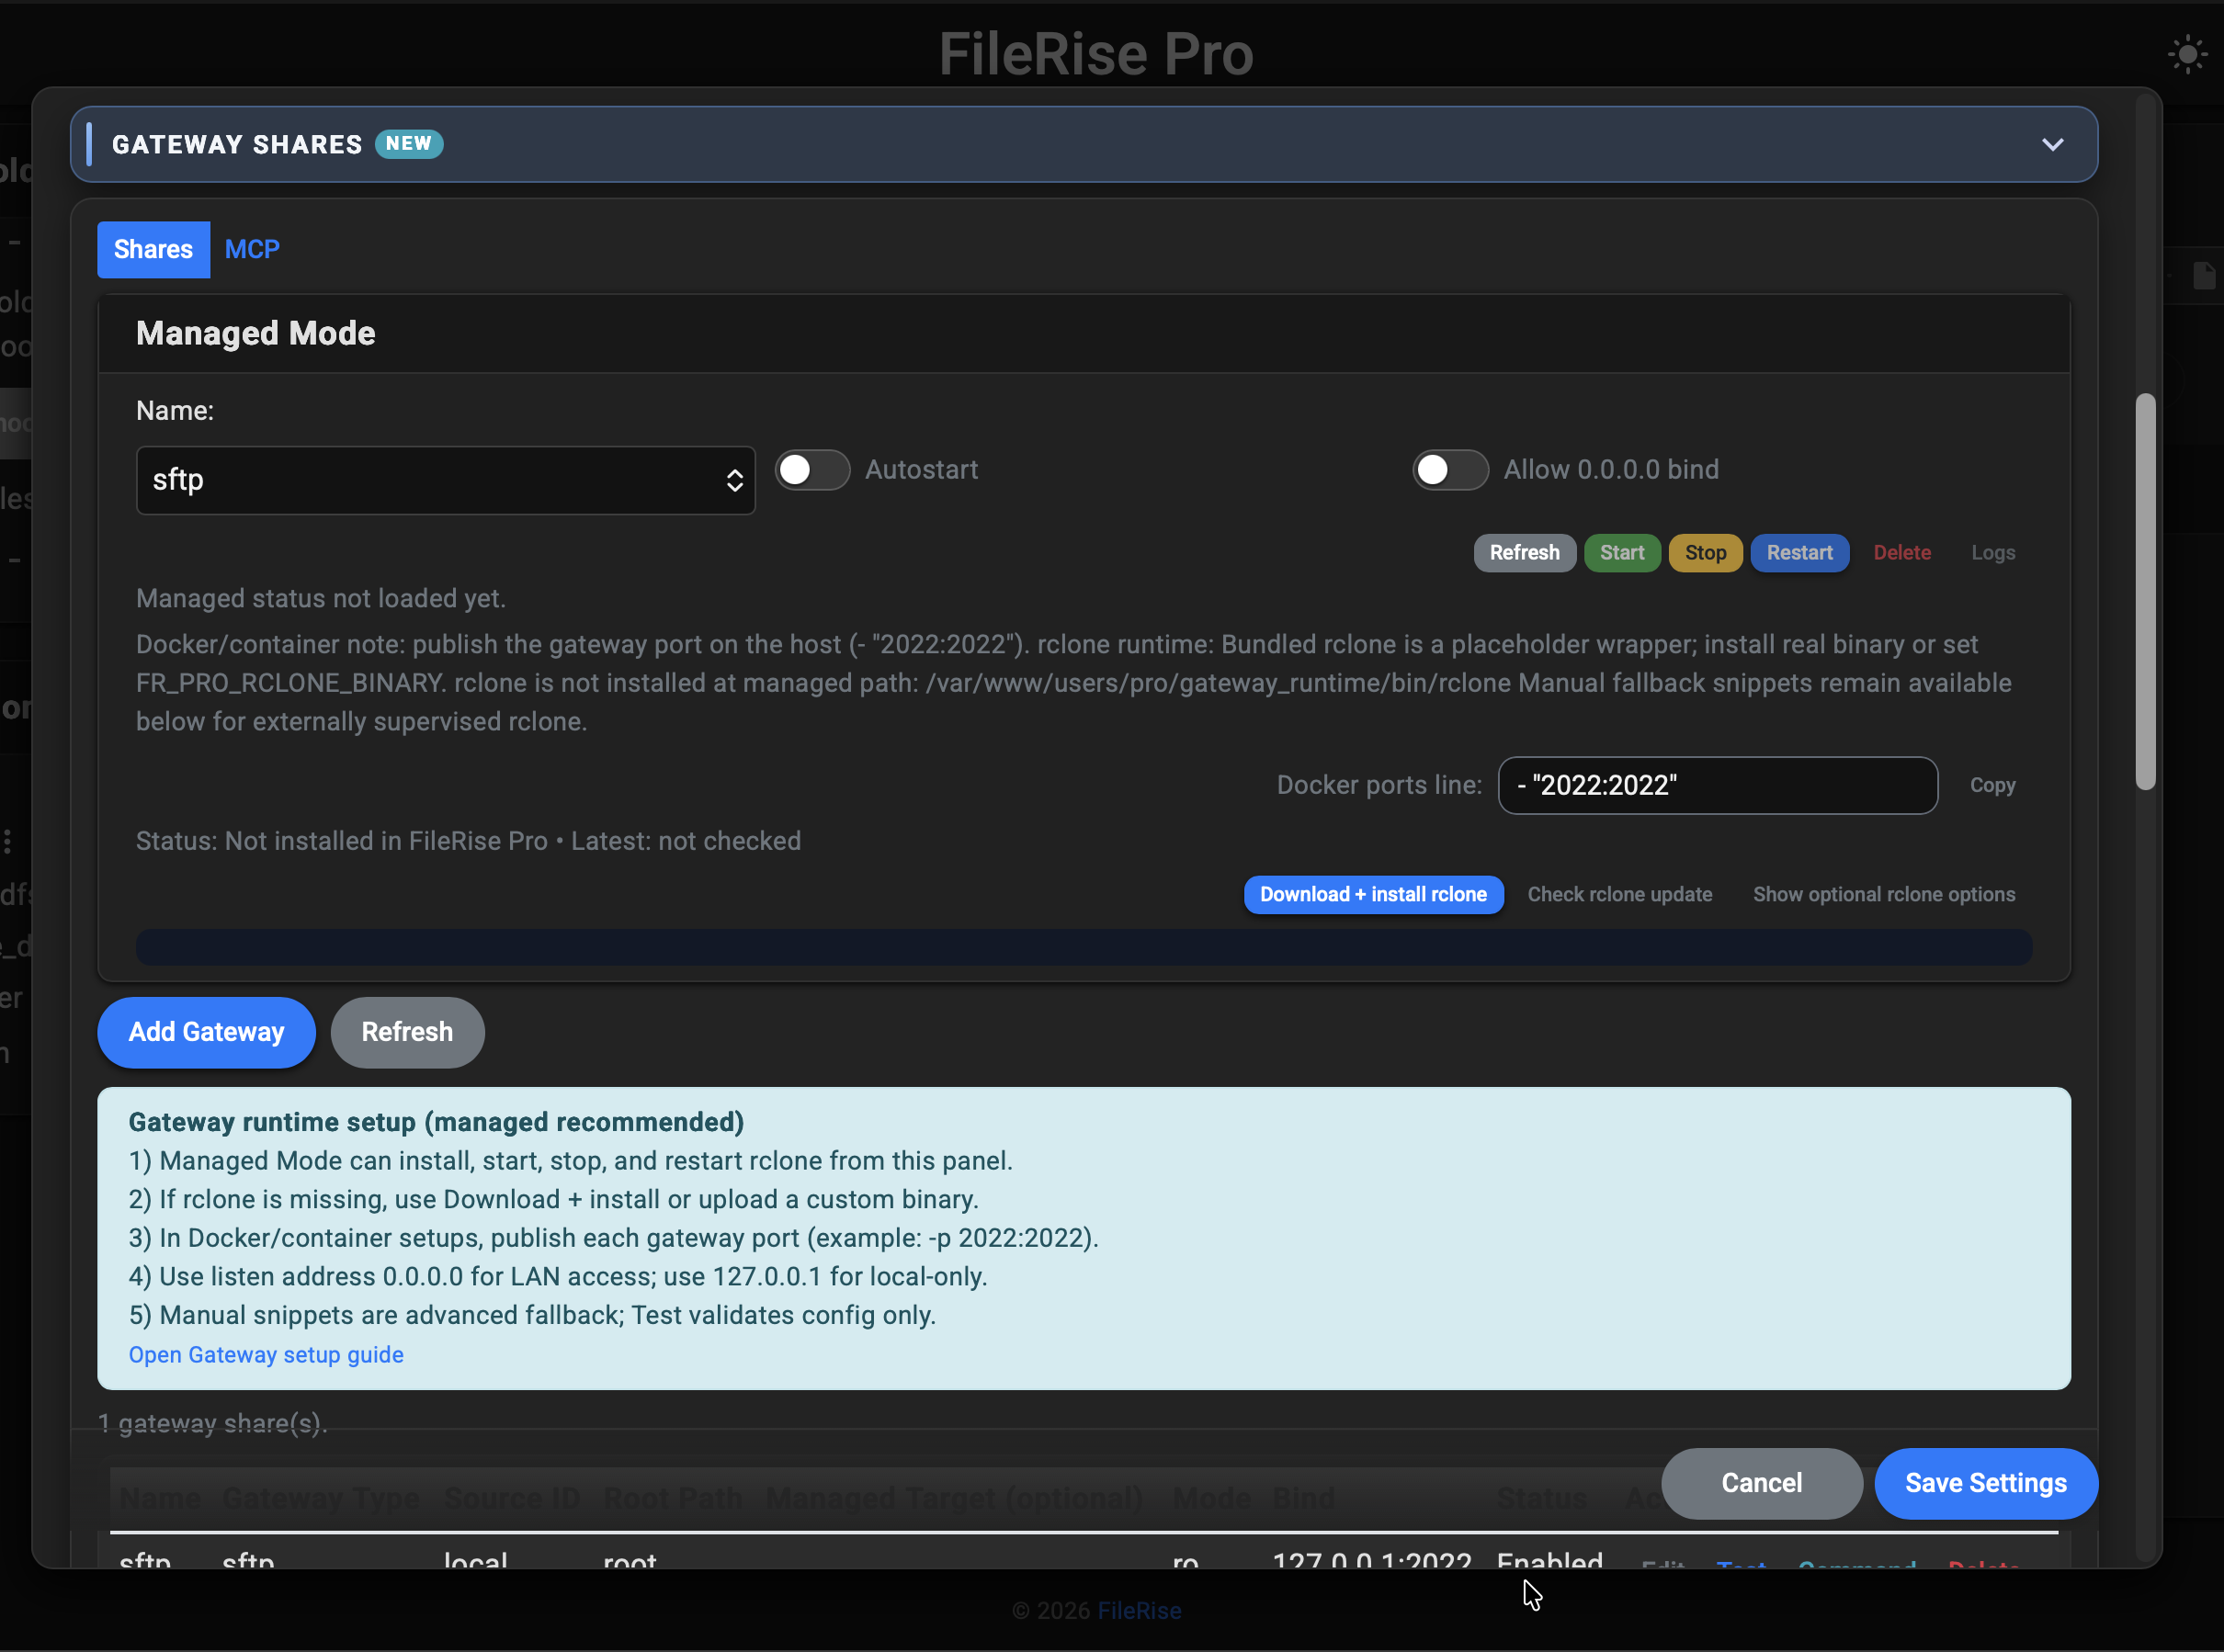Open the three-dot menu in the left sidebar
The width and height of the screenshot is (2224, 1652).
coord(9,843)
